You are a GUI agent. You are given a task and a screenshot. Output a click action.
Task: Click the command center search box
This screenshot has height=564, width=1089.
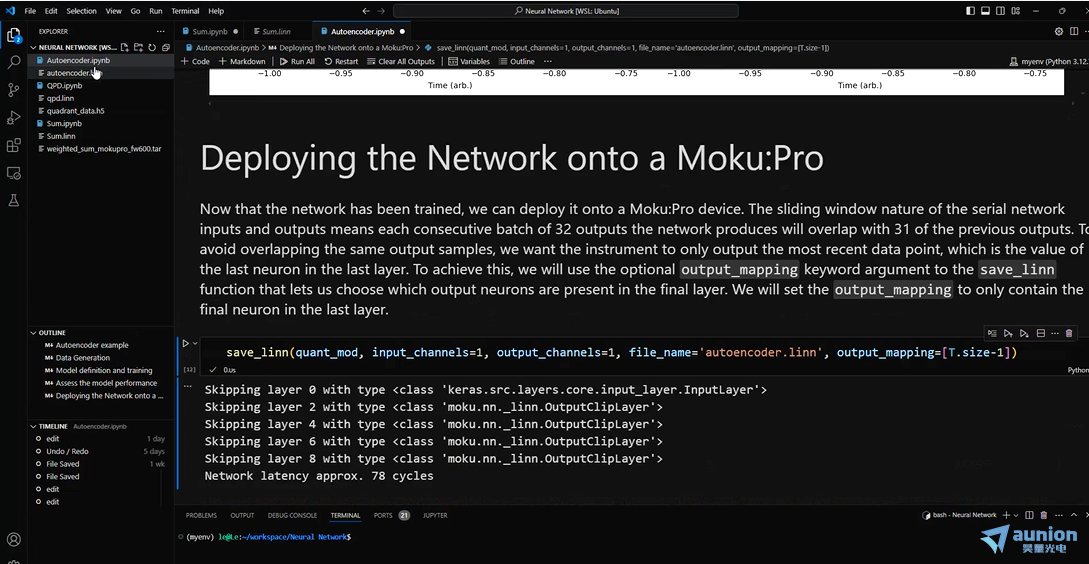coord(566,11)
